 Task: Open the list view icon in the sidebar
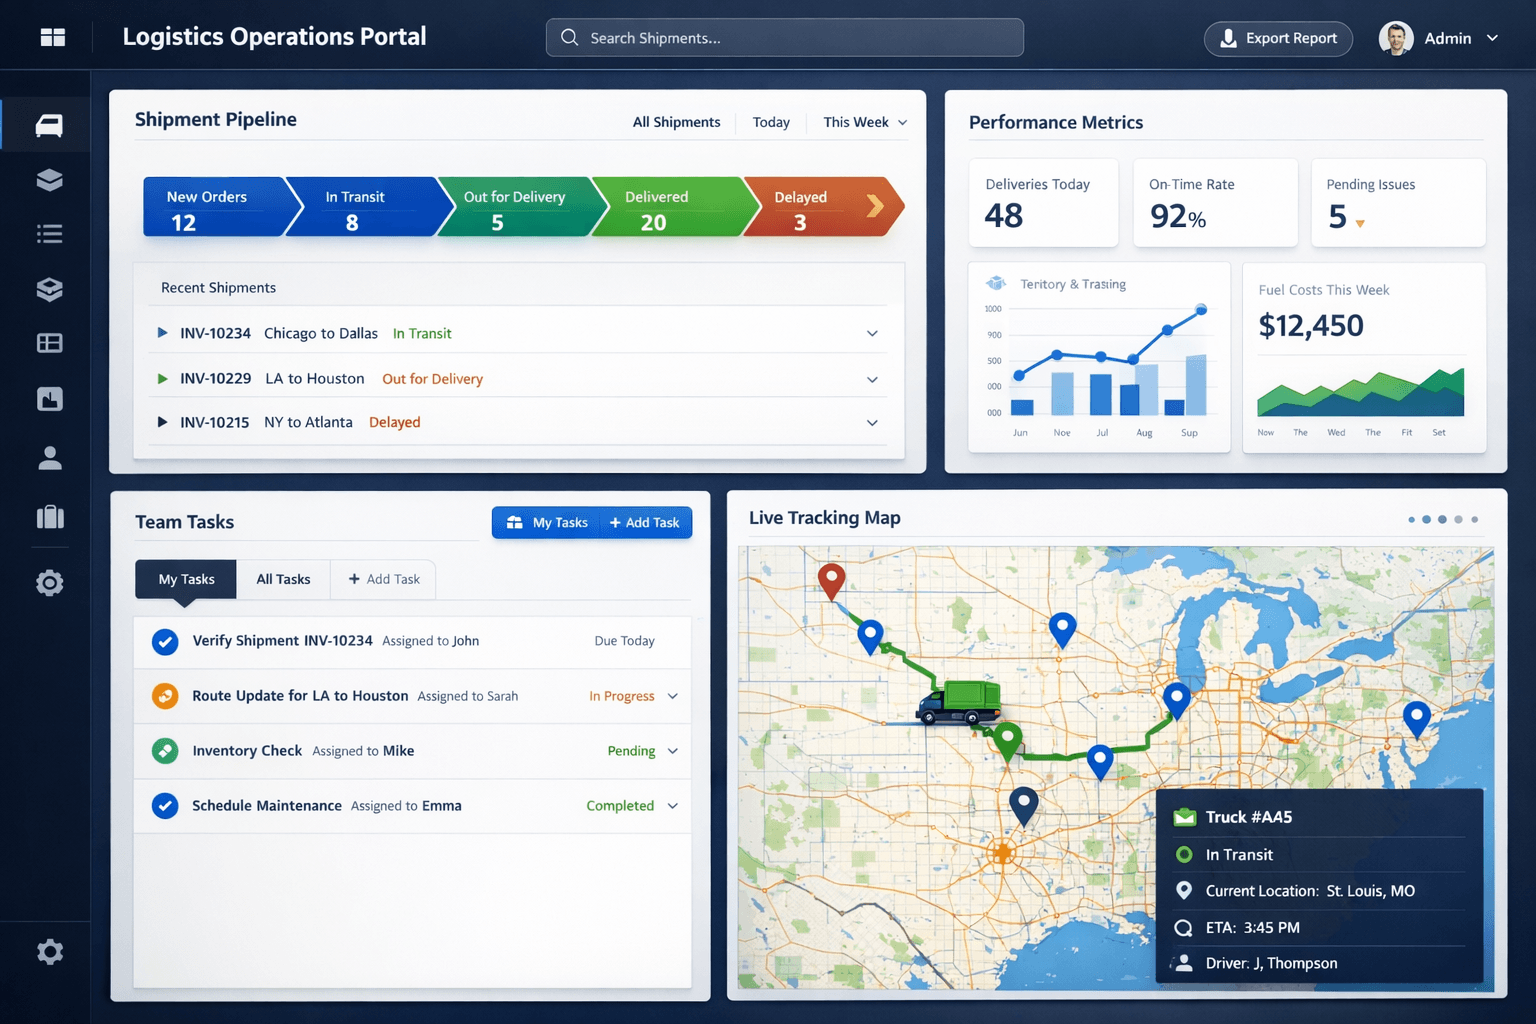49,233
